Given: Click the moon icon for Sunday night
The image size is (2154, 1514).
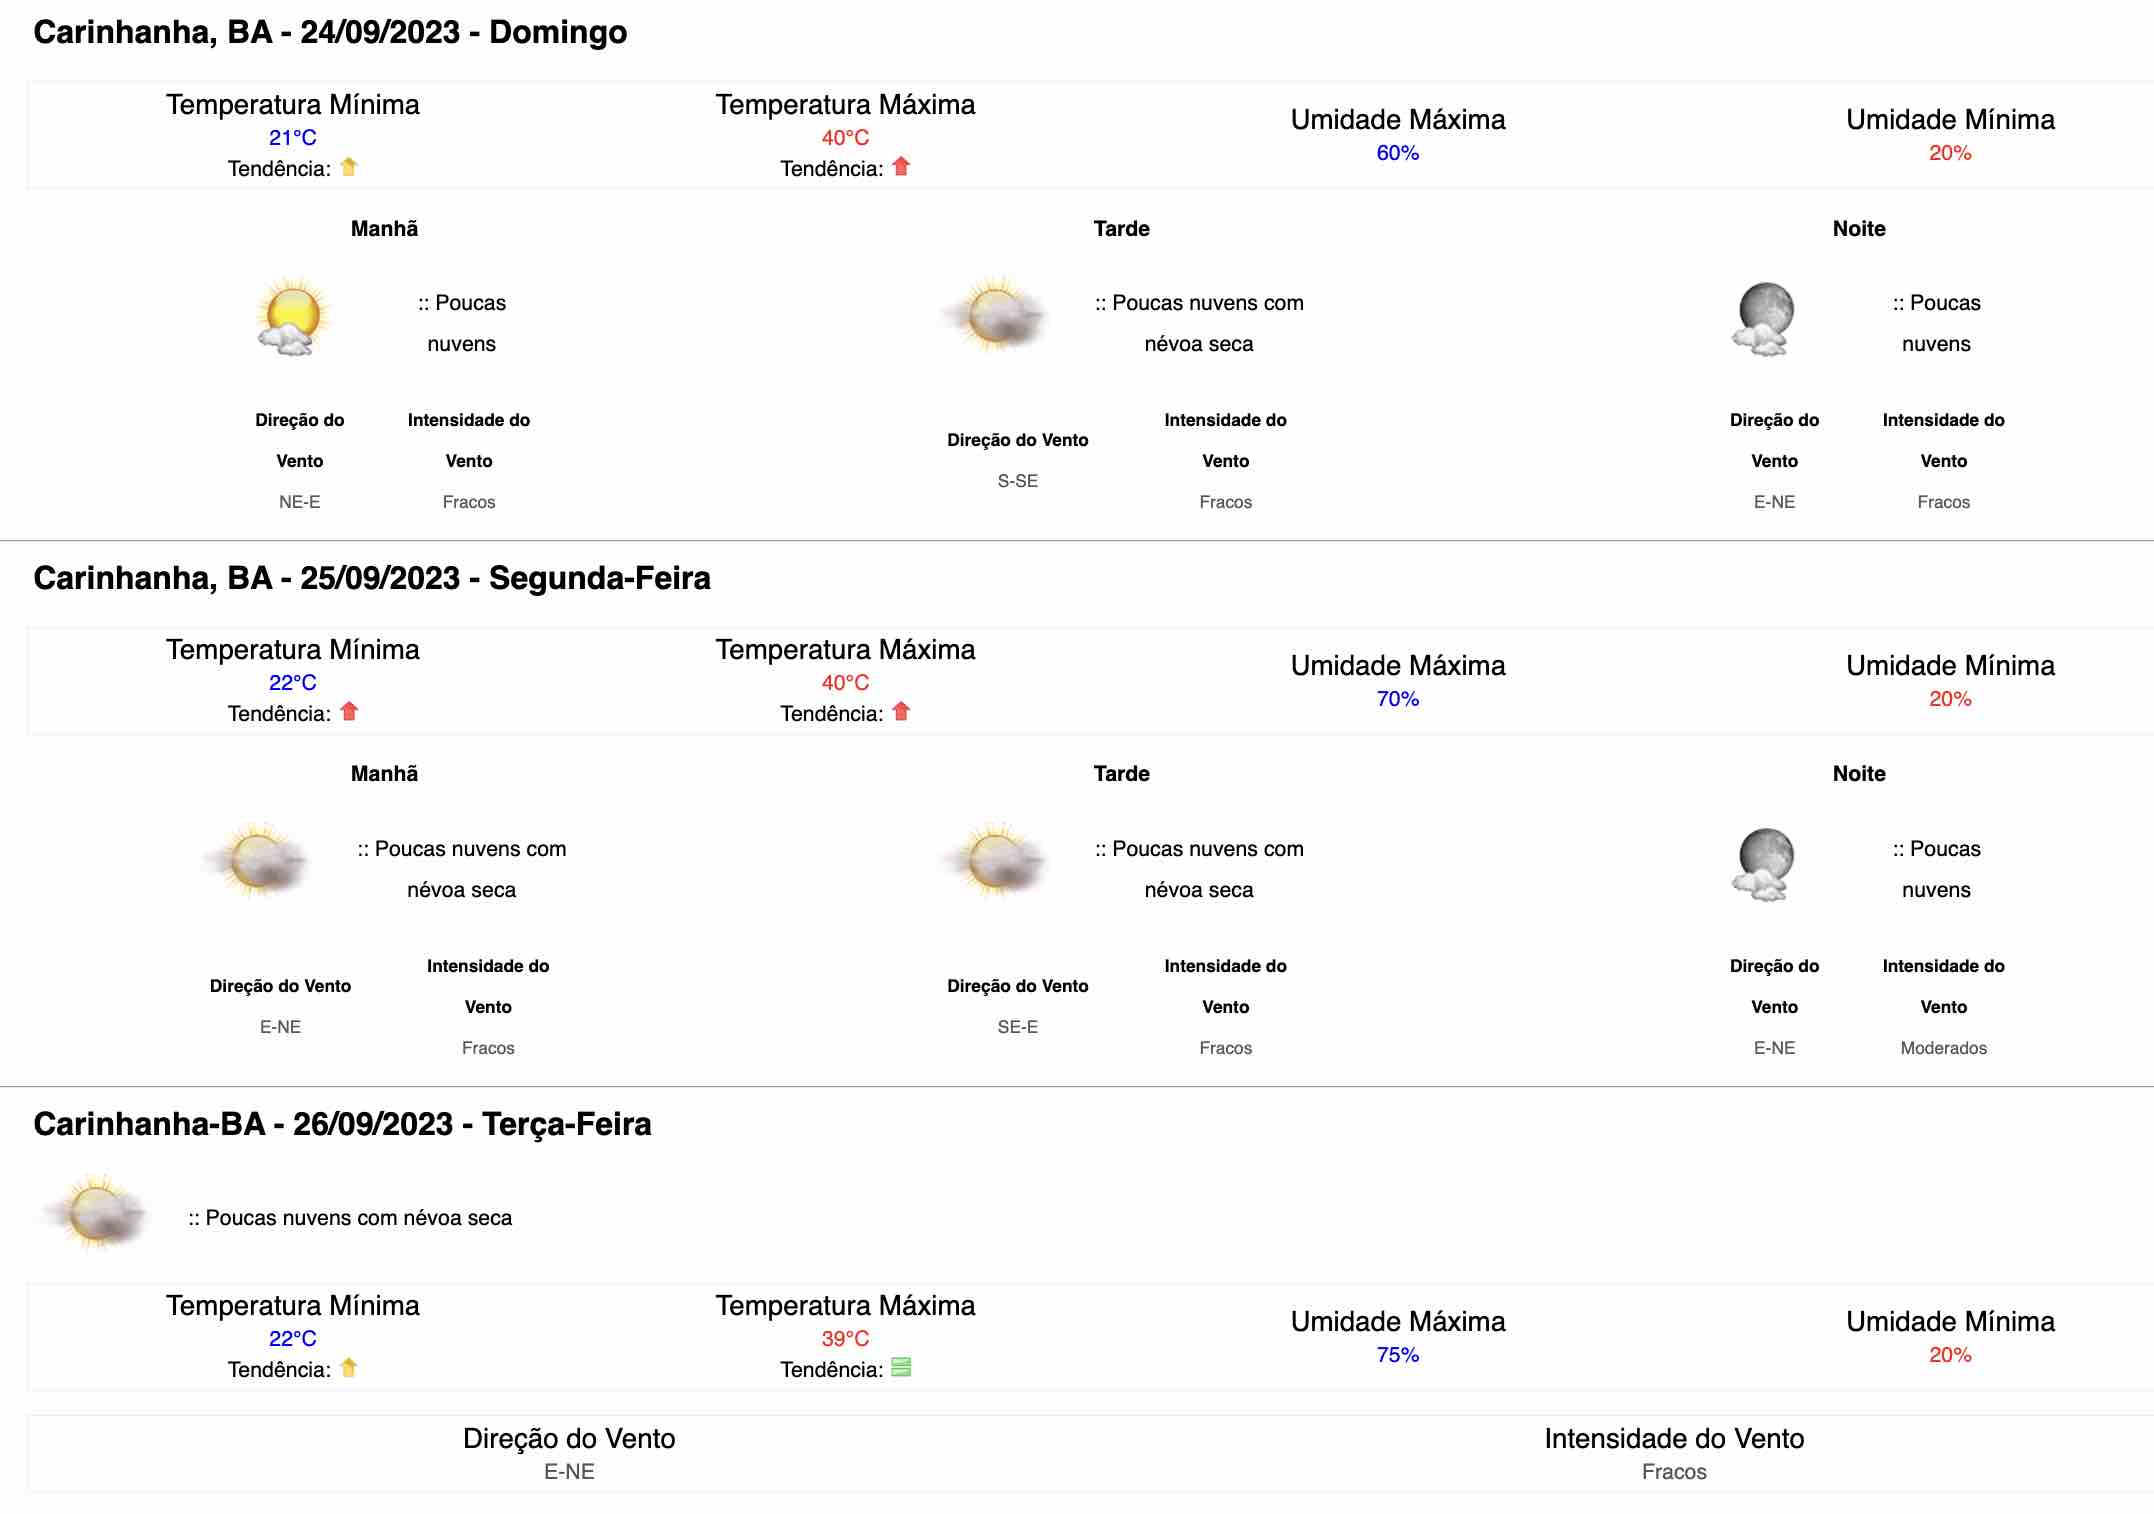Looking at the screenshot, I should pyautogui.click(x=1764, y=318).
